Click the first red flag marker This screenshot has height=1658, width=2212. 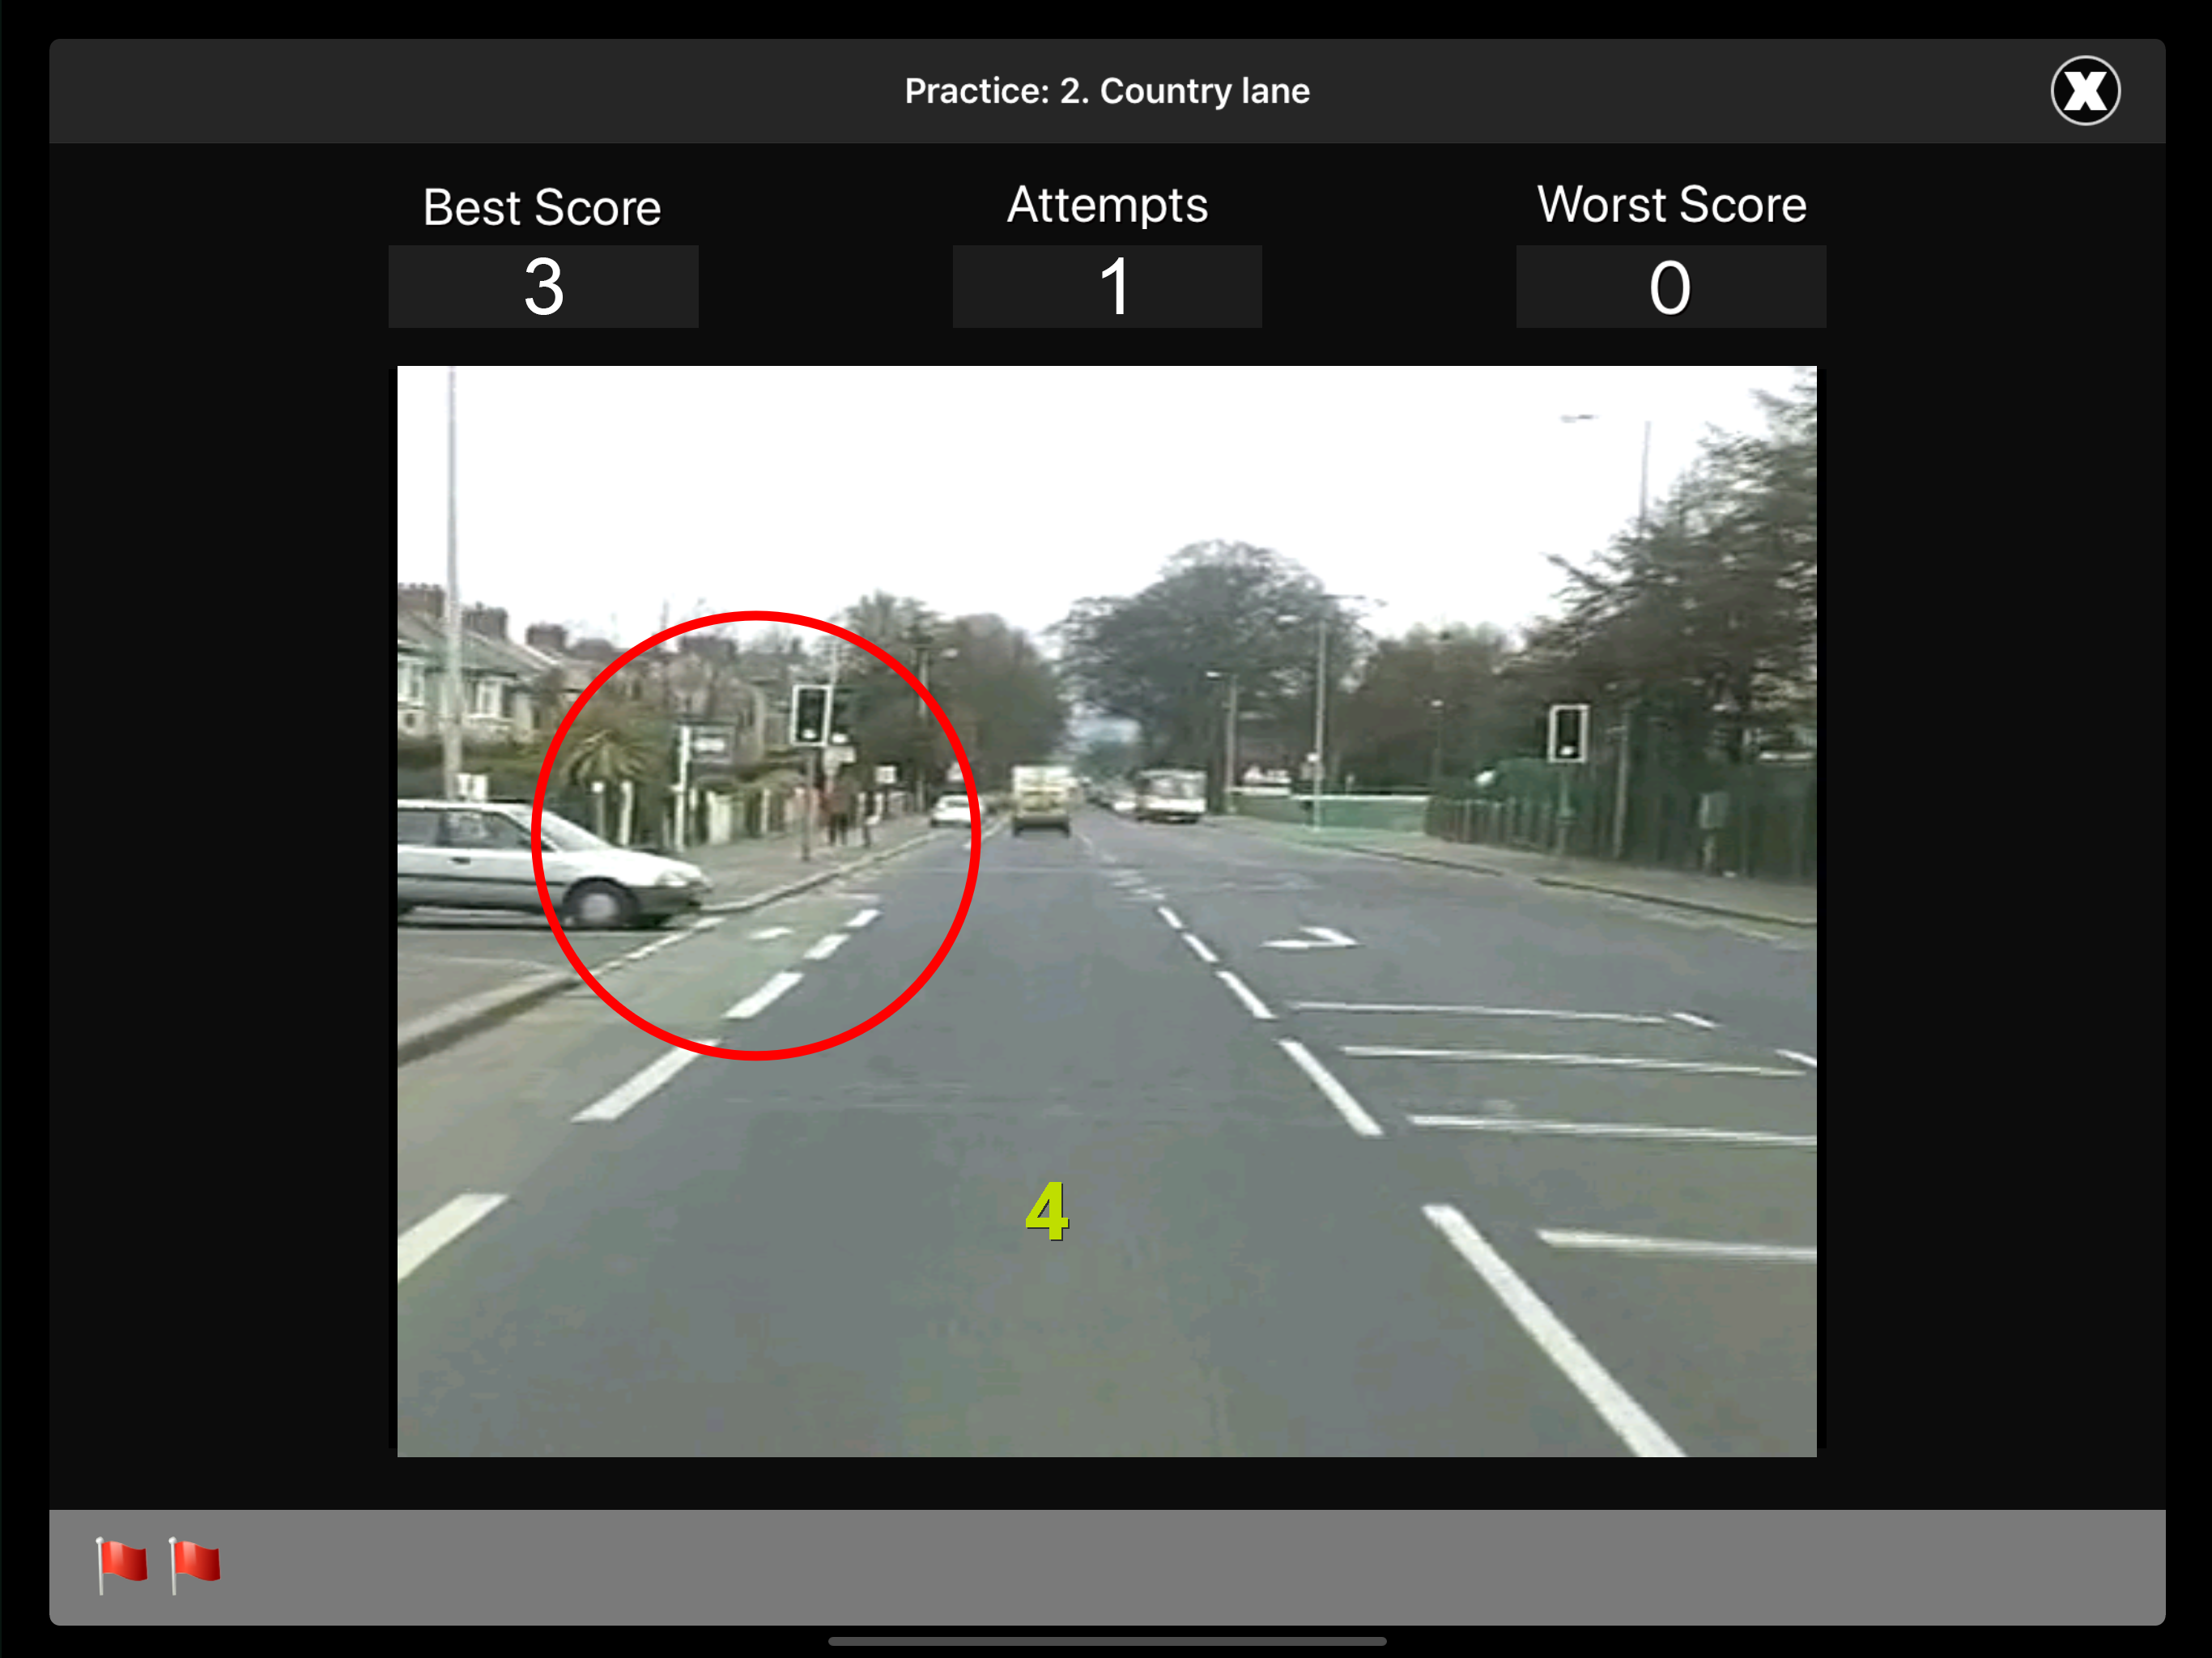coord(122,1563)
